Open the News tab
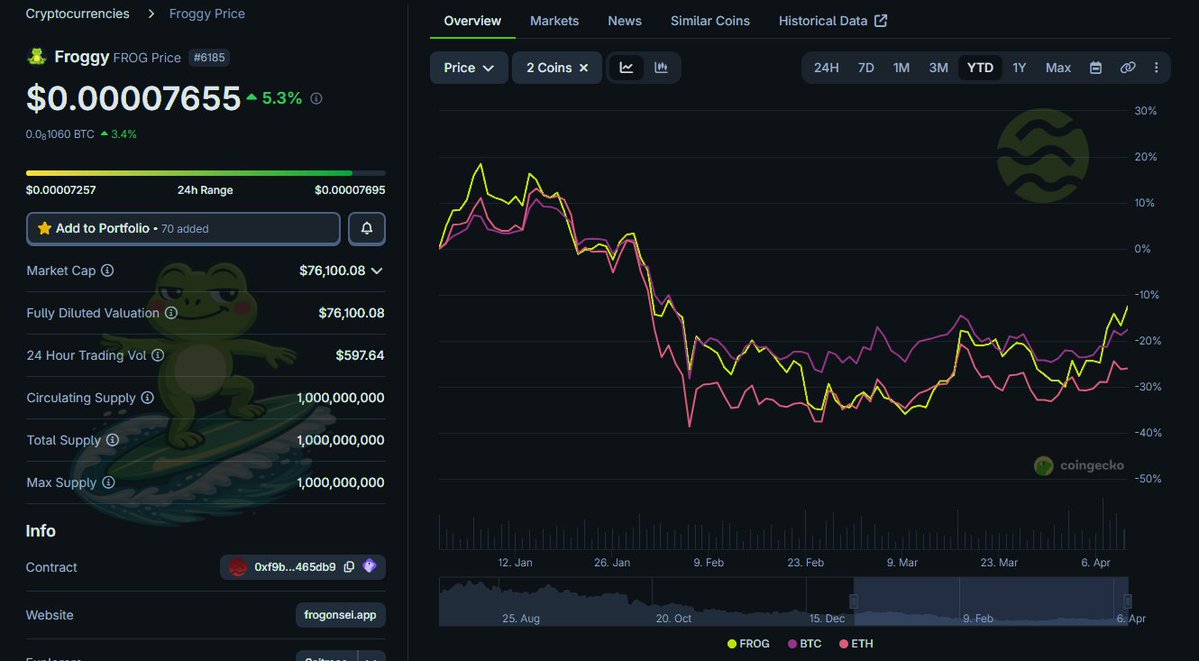 [625, 21]
